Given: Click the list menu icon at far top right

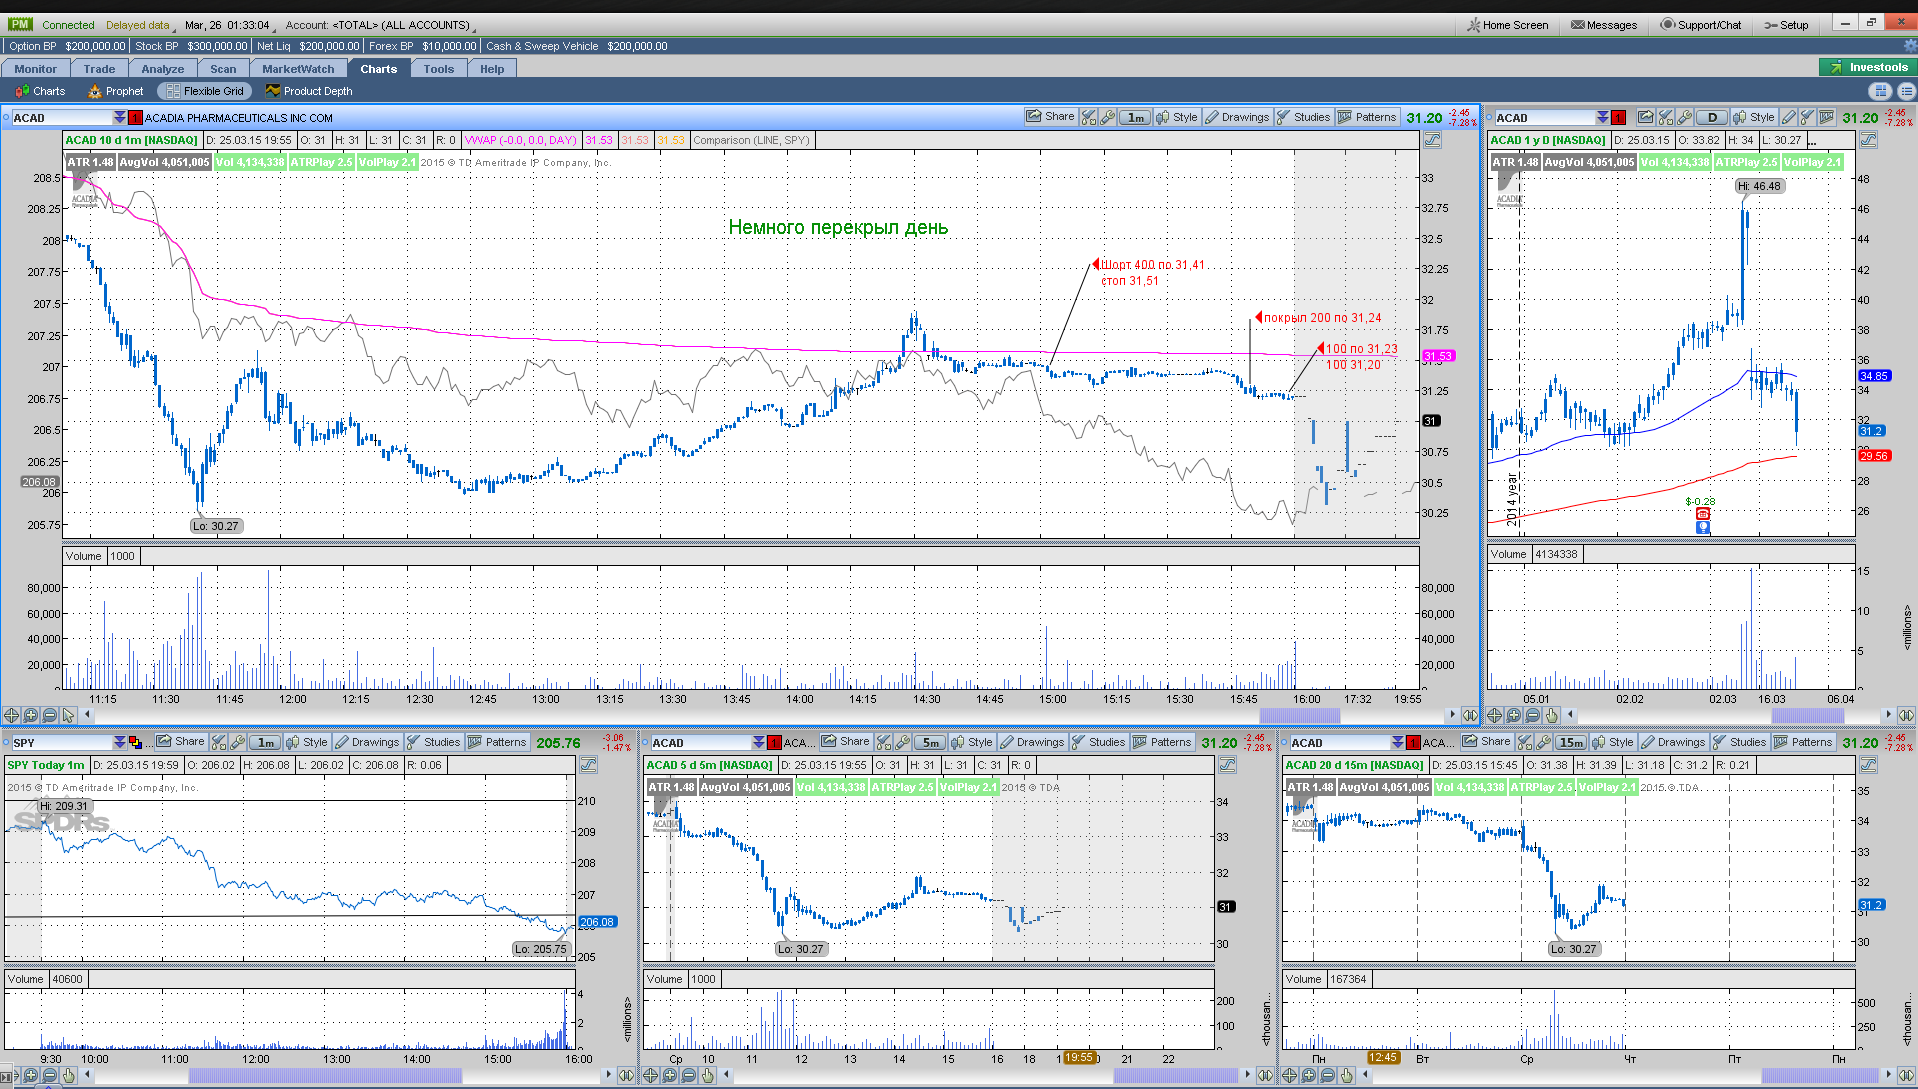Looking at the screenshot, I should (1906, 91).
